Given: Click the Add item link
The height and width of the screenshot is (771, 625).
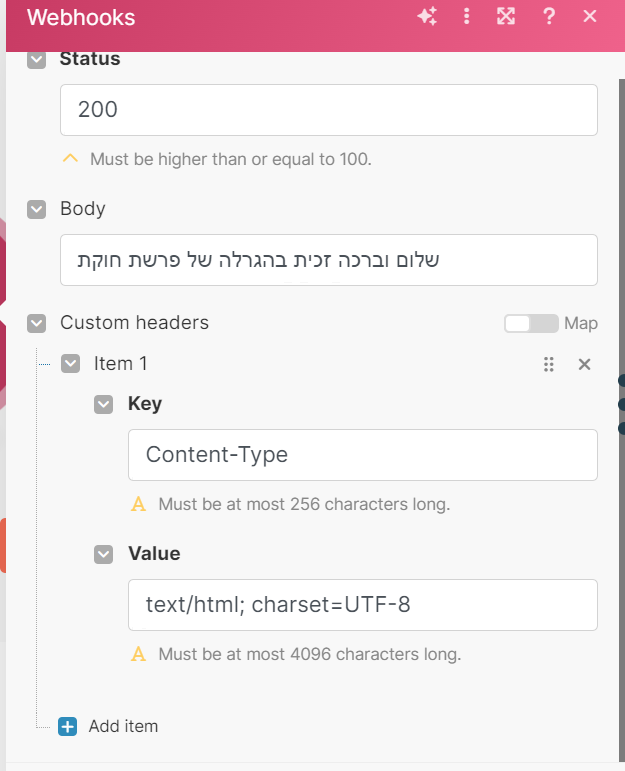Looking at the screenshot, I should click(x=123, y=726).
